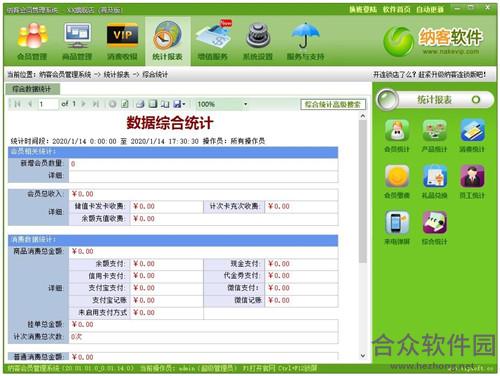The width and height of the screenshot is (500, 376).
Task: Open 会员管理 (member management) module
Action: [x=32, y=41]
